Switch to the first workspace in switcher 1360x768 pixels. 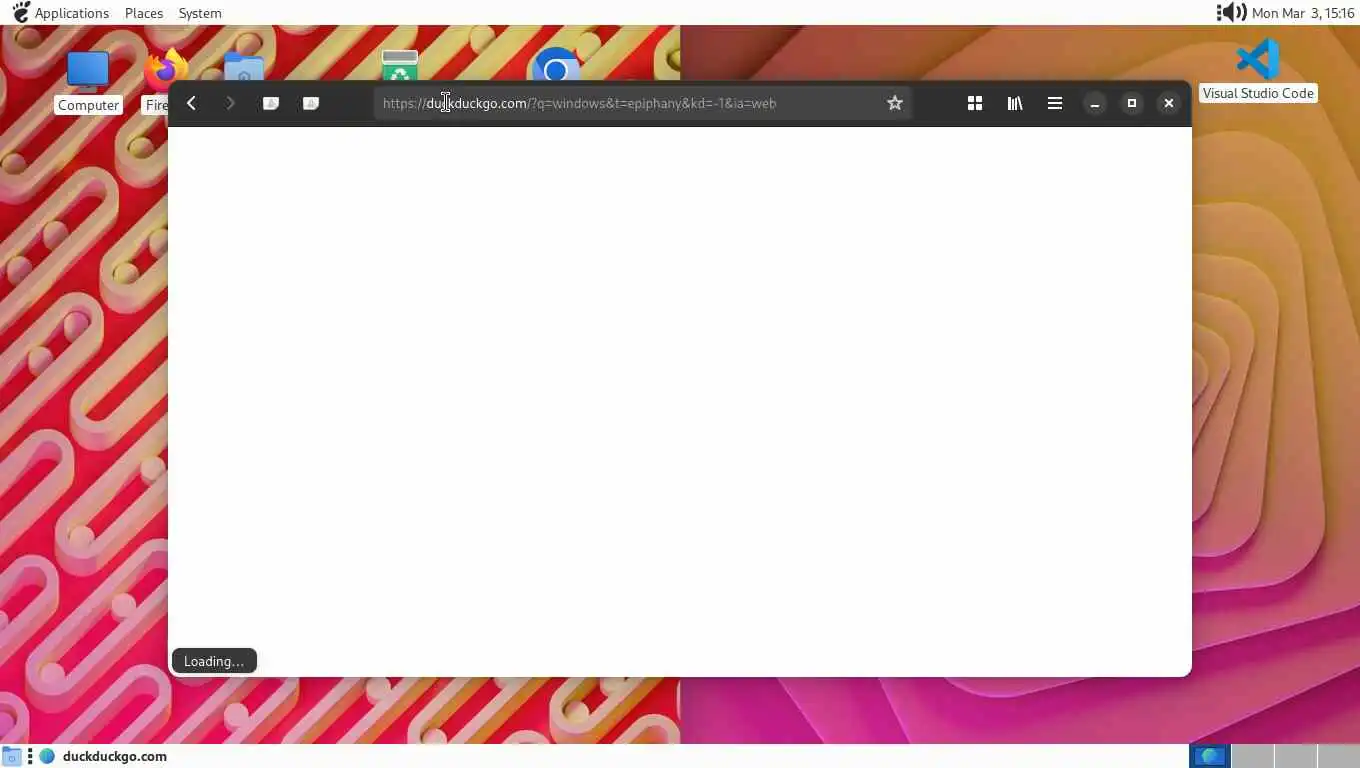[x=1210, y=756]
